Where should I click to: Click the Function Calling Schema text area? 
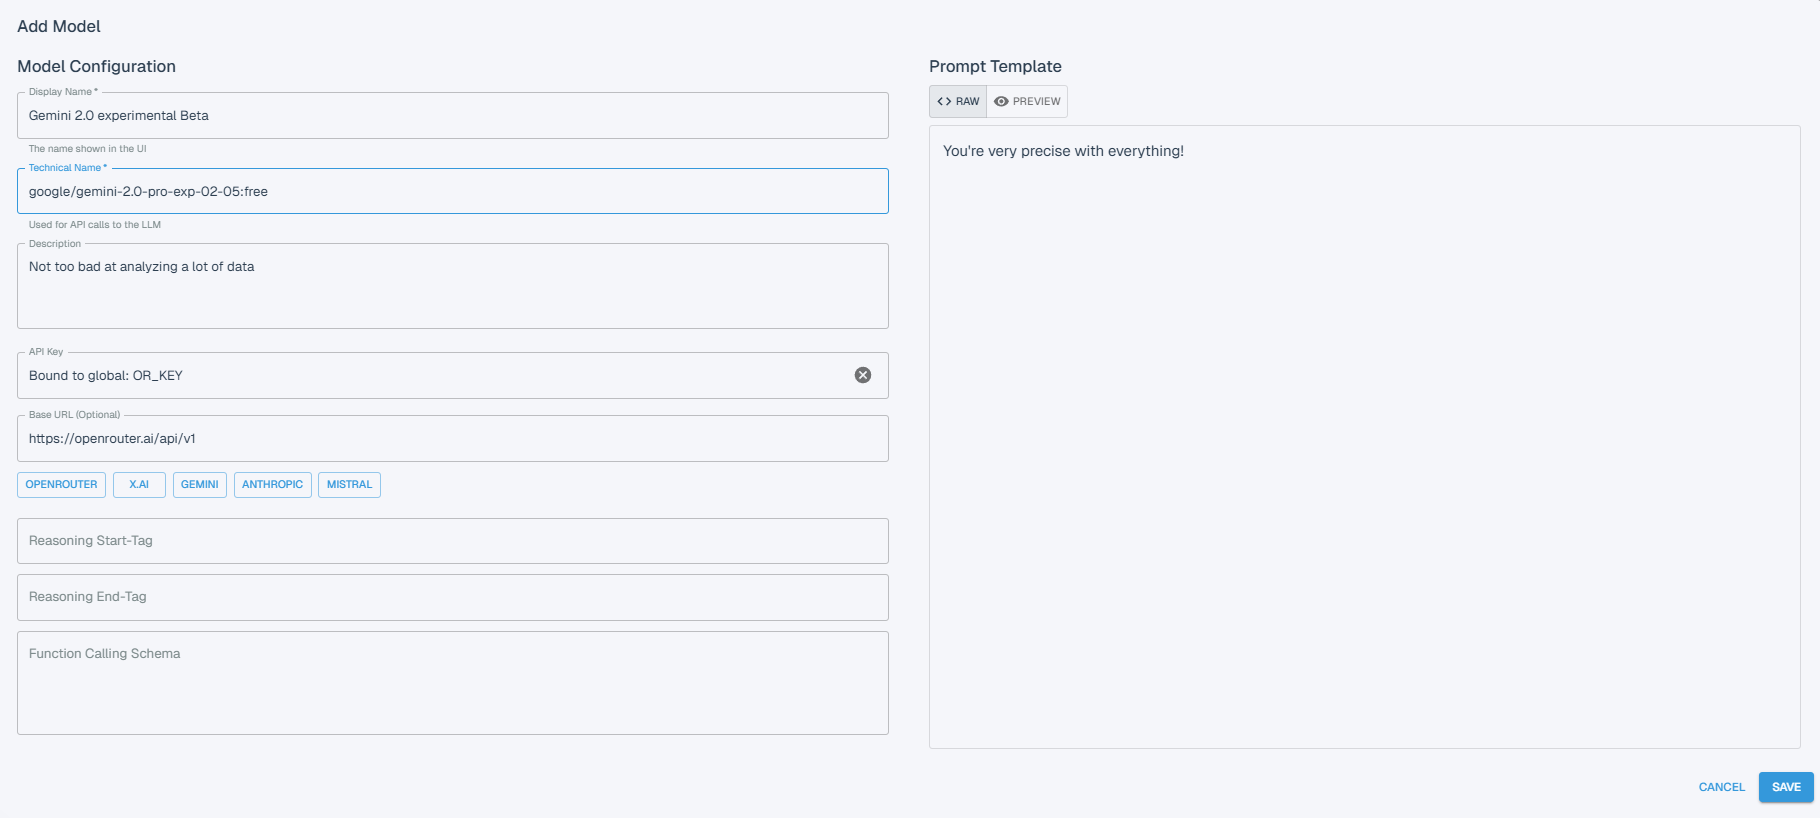coord(452,683)
